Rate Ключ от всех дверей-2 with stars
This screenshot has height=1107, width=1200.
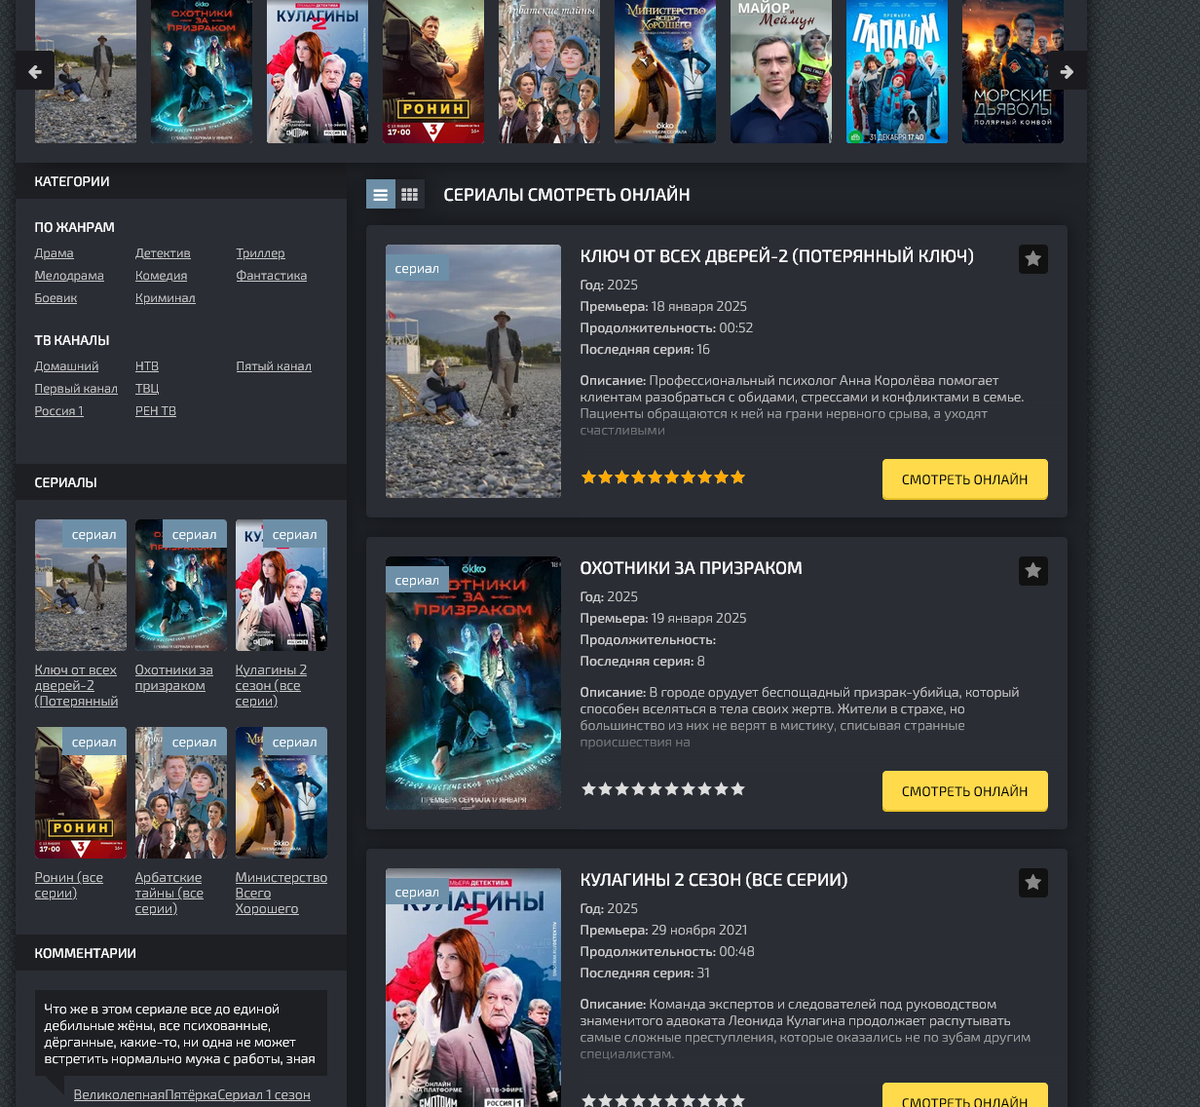(x=663, y=477)
